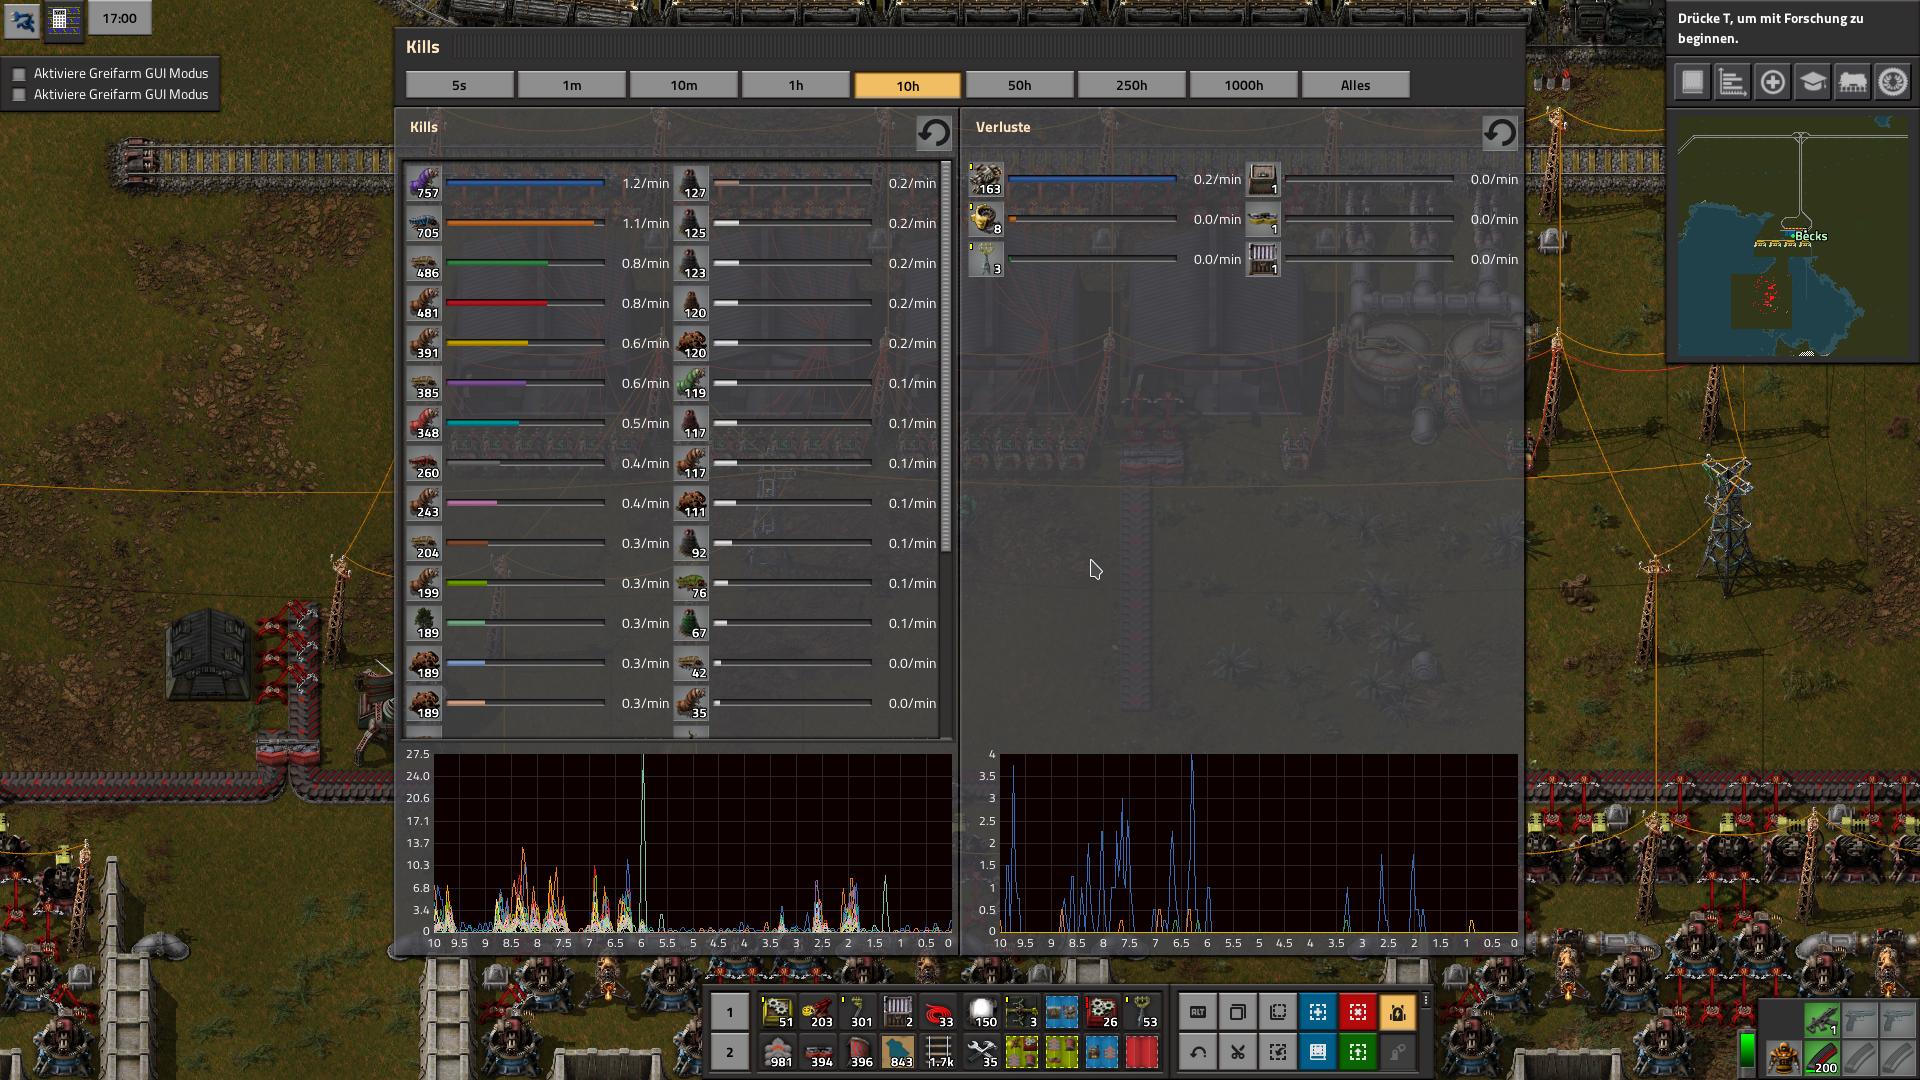This screenshot has width=1920, height=1080.
Task: Click kill entry with count 76
Action: click(691, 584)
